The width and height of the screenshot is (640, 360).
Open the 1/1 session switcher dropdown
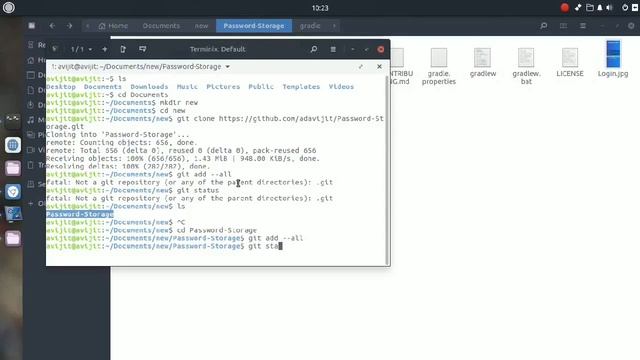click(x=81, y=49)
